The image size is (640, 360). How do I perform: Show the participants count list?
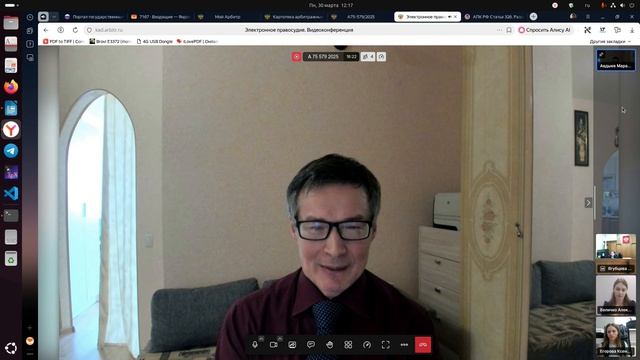click(368, 57)
